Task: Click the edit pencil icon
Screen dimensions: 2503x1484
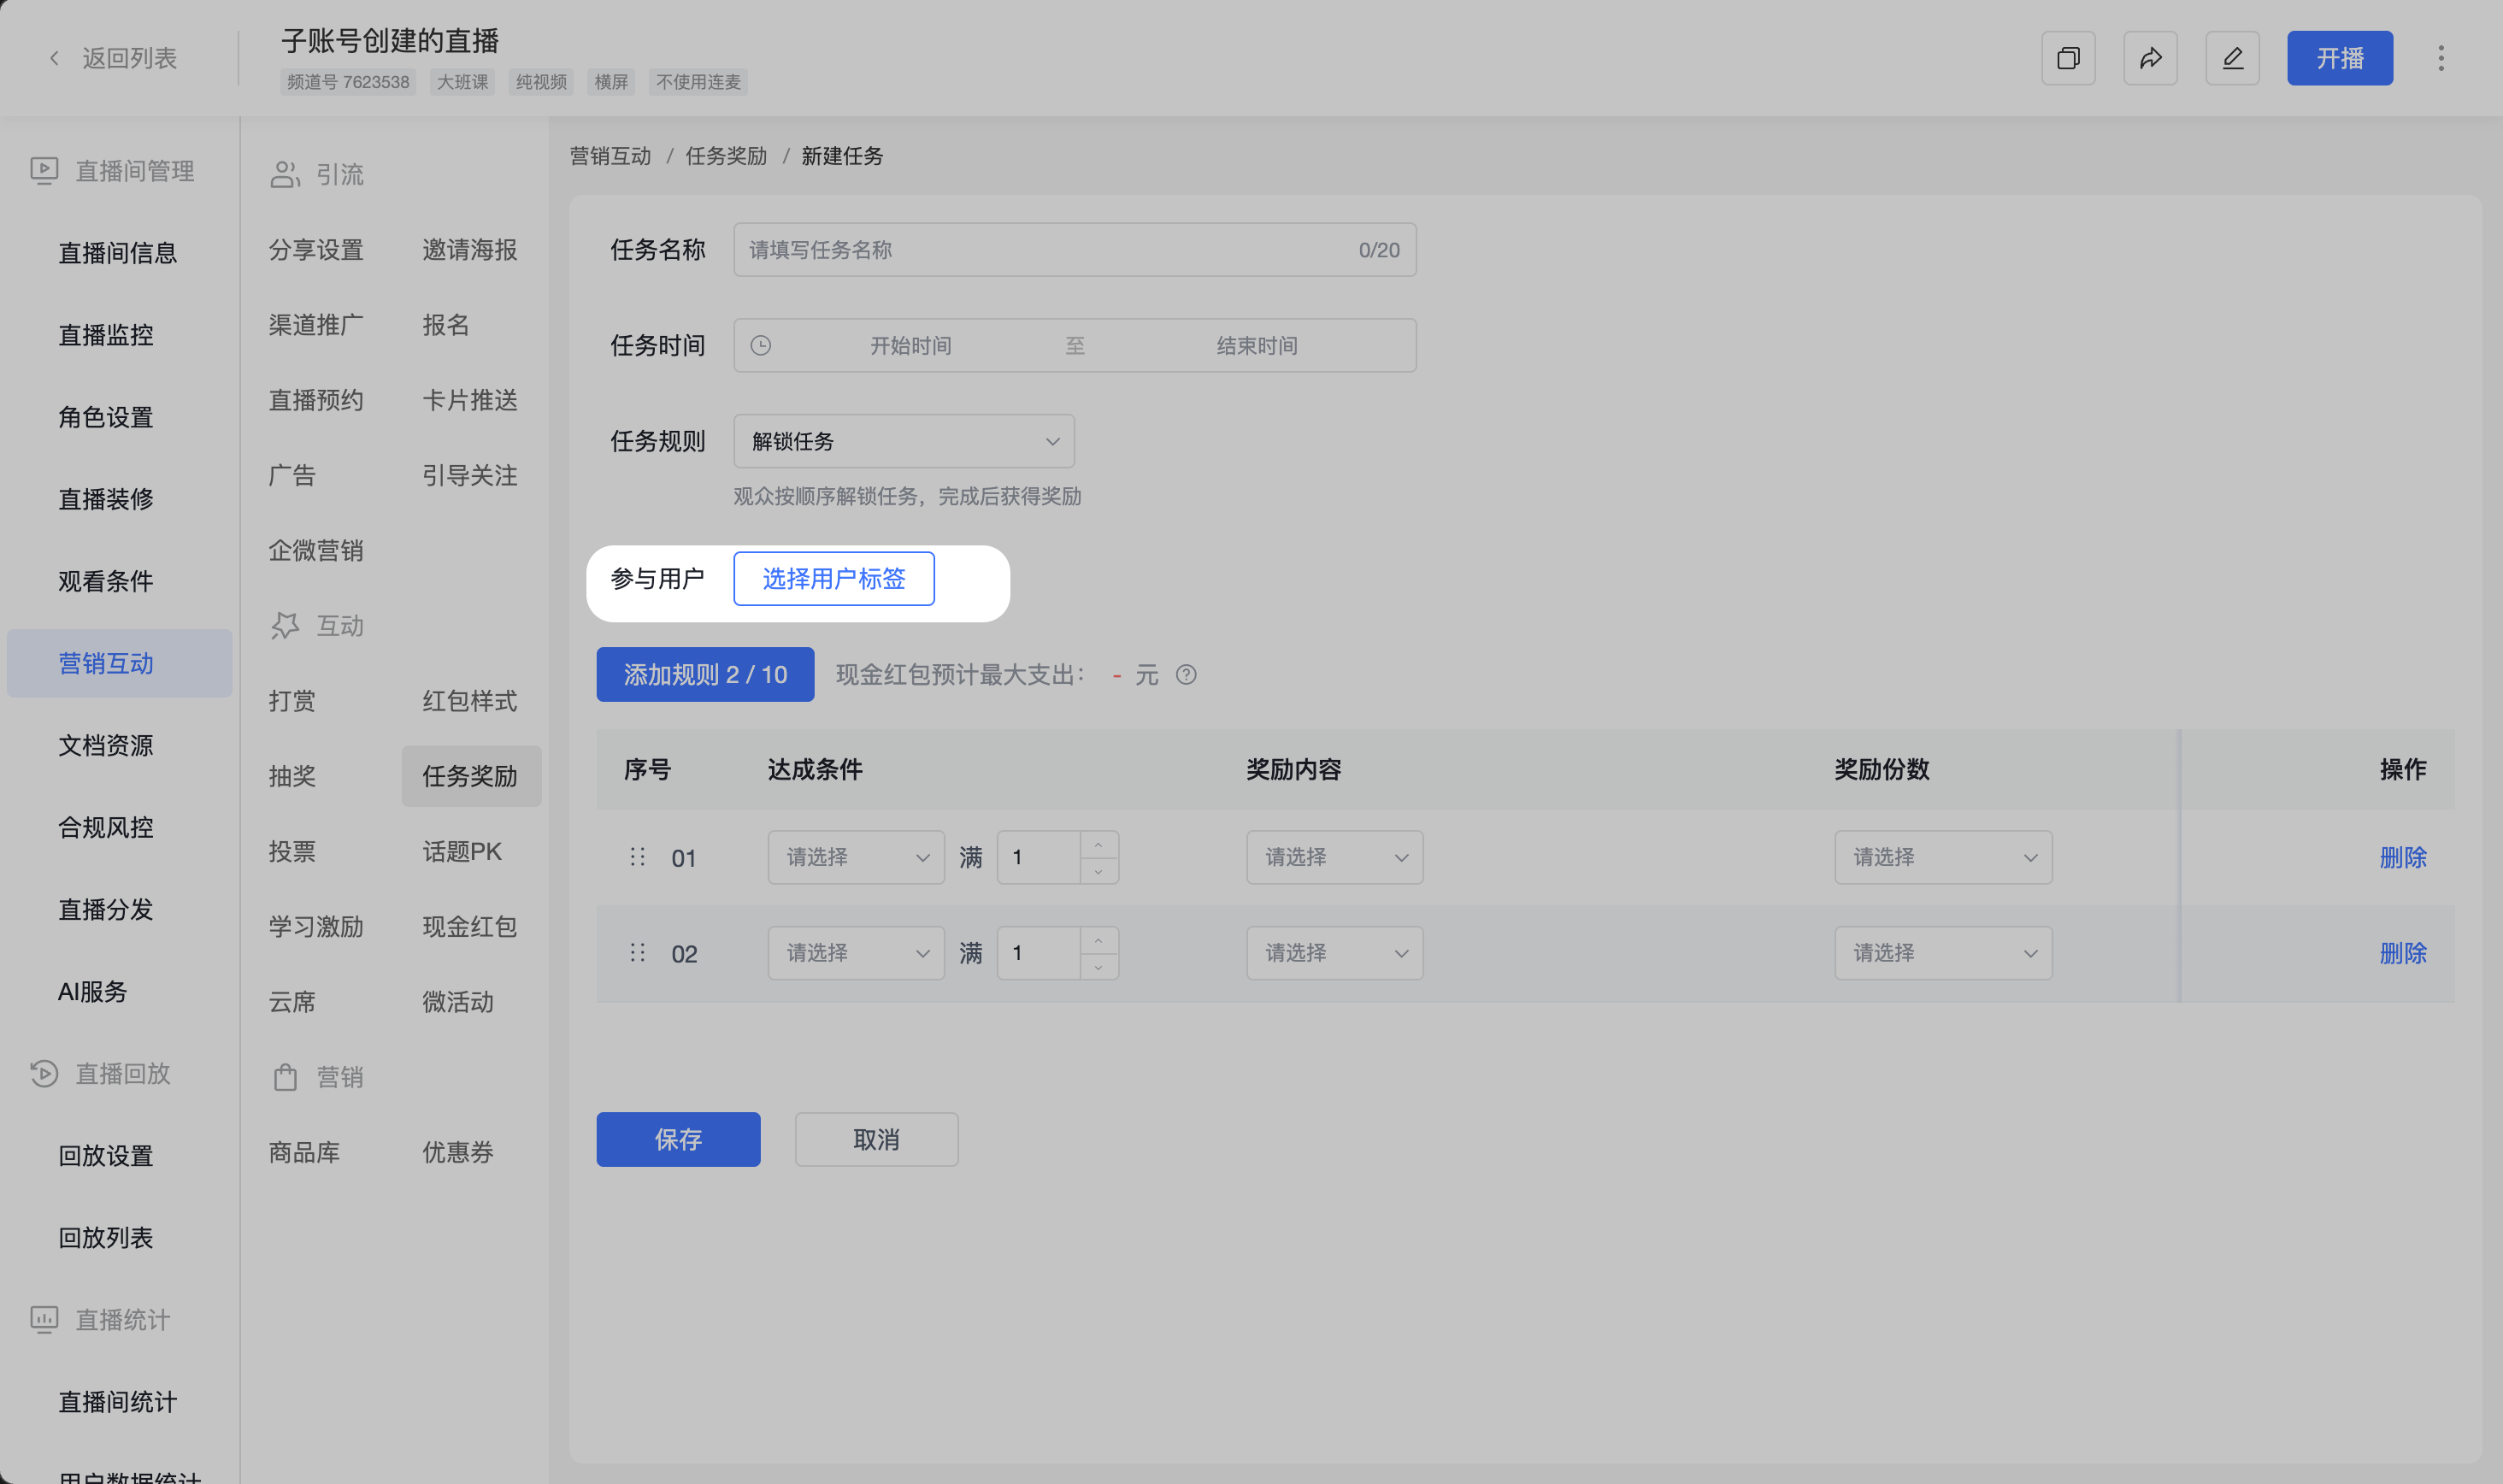Action: coord(2232,58)
